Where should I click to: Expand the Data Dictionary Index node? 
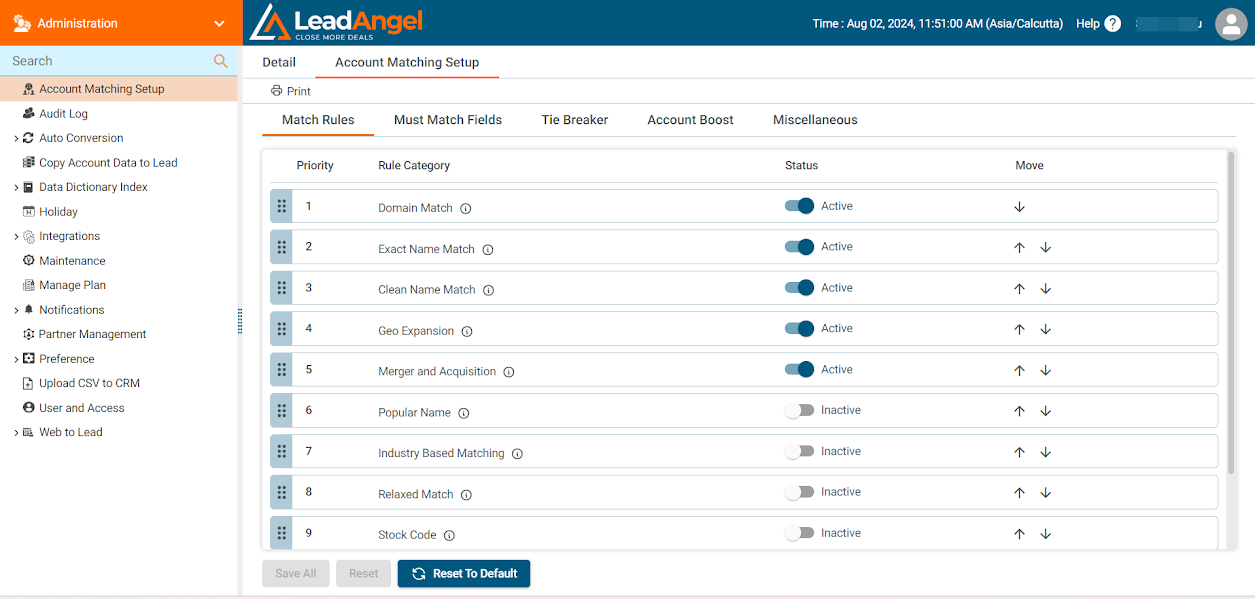point(16,188)
